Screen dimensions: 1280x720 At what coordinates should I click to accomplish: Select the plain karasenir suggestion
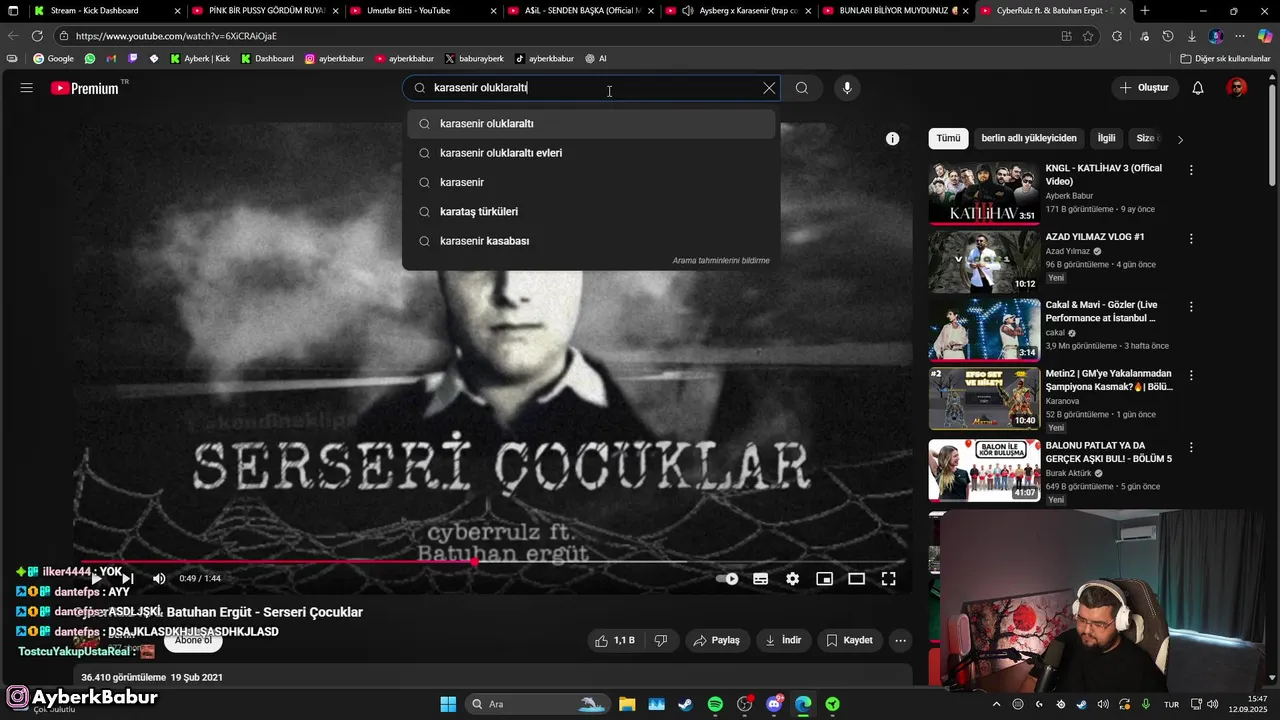point(591,182)
